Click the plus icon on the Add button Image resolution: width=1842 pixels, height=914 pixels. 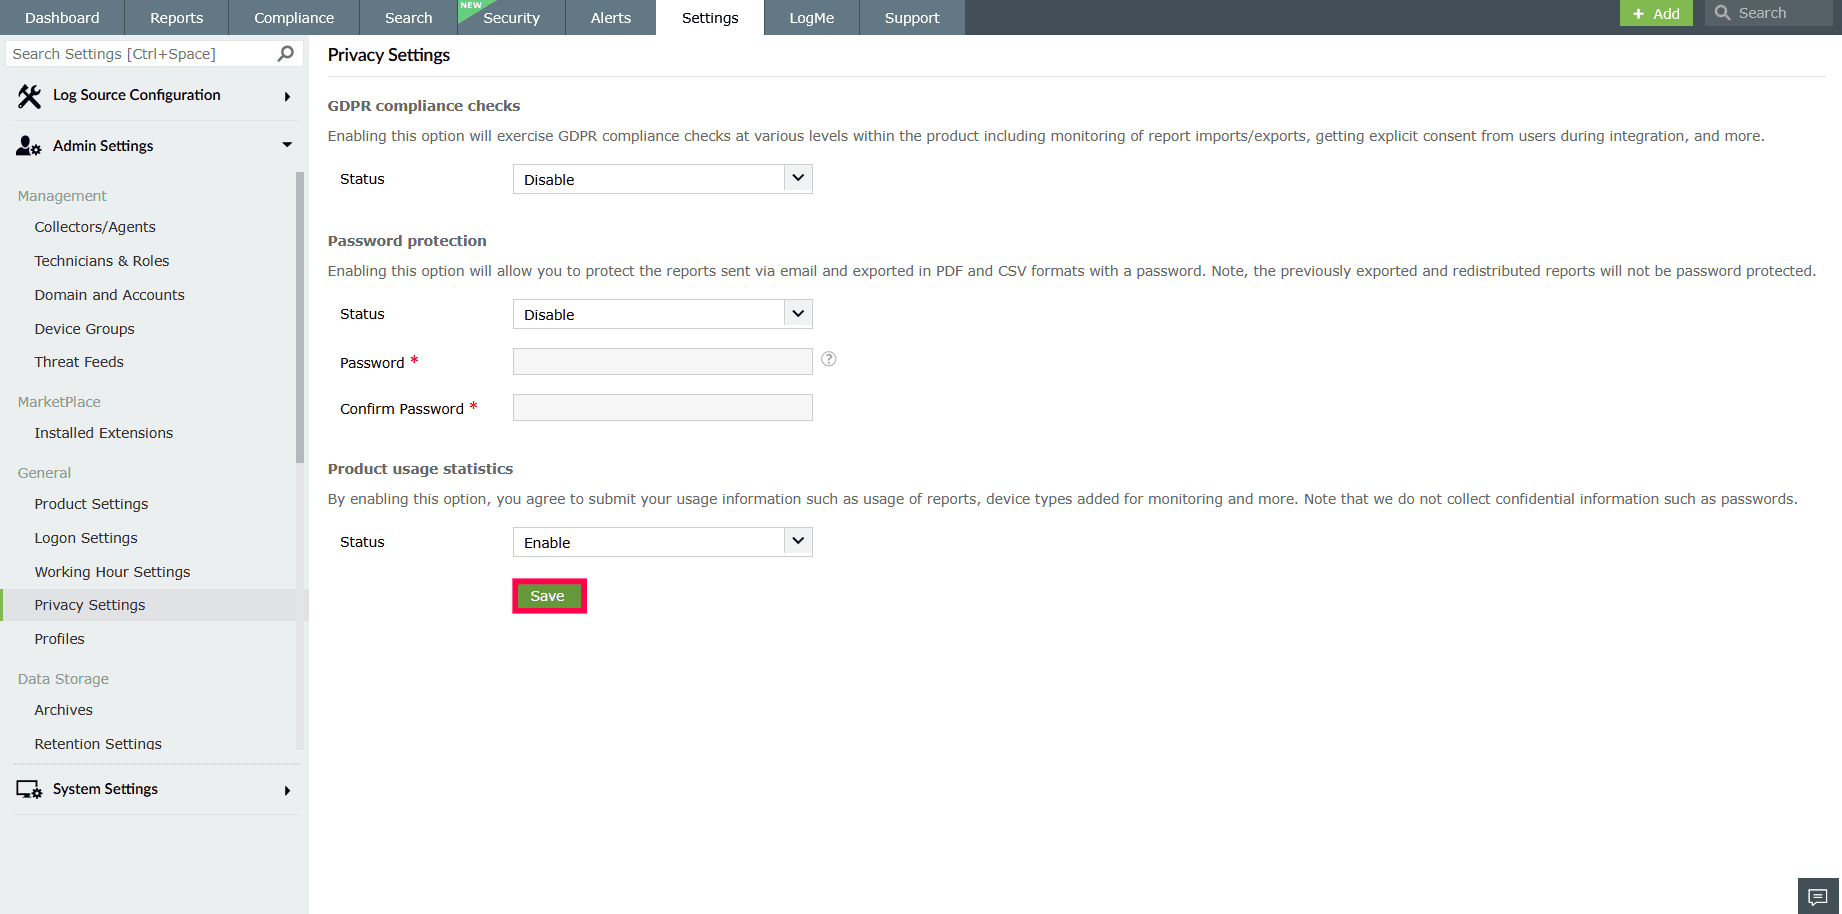[x=1640, y=13]
